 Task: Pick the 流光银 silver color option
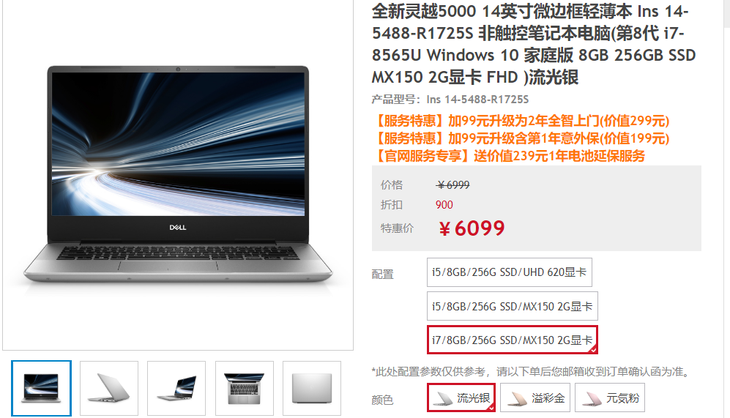pyautogui.click(x=461, y=398)
